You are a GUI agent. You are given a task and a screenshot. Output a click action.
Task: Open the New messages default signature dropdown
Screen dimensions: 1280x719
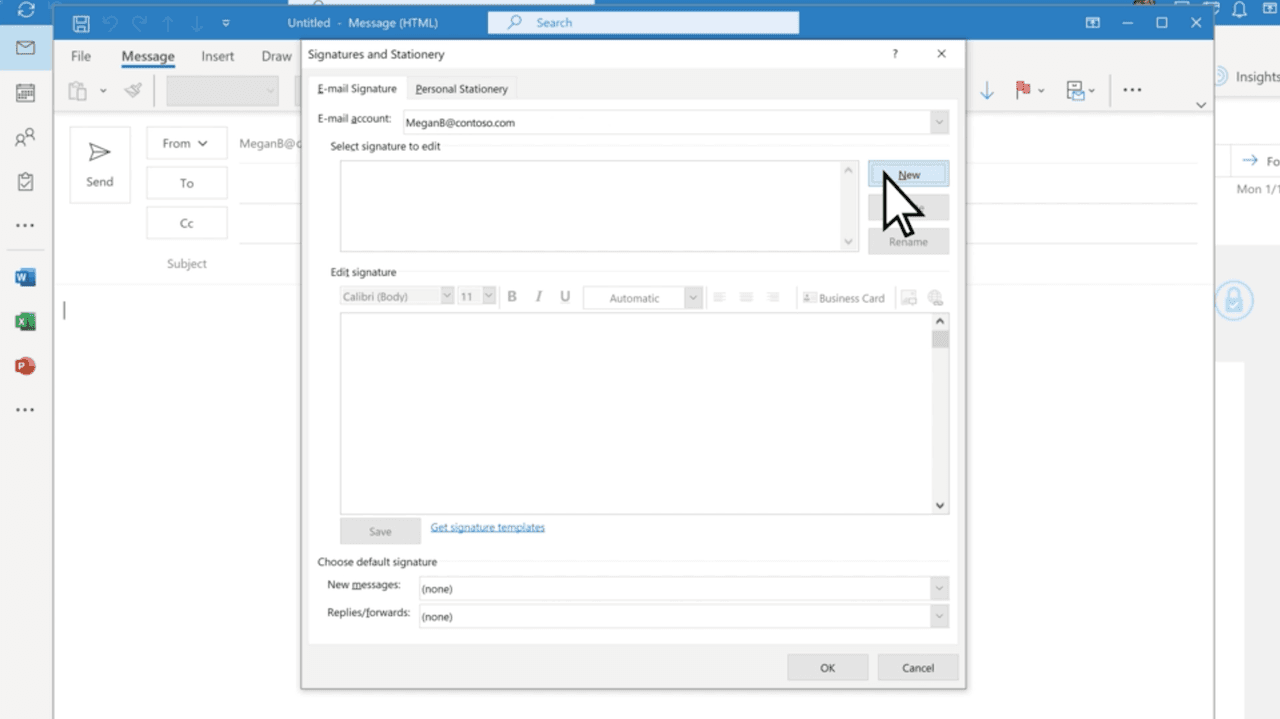coord(938,588)
